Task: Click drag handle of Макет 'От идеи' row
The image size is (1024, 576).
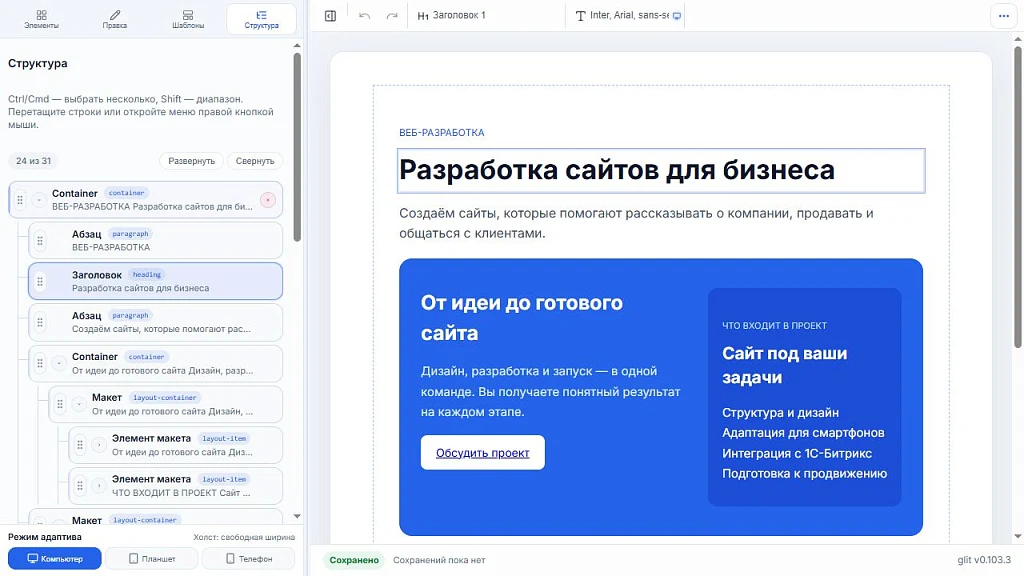Action: [59, 404]
